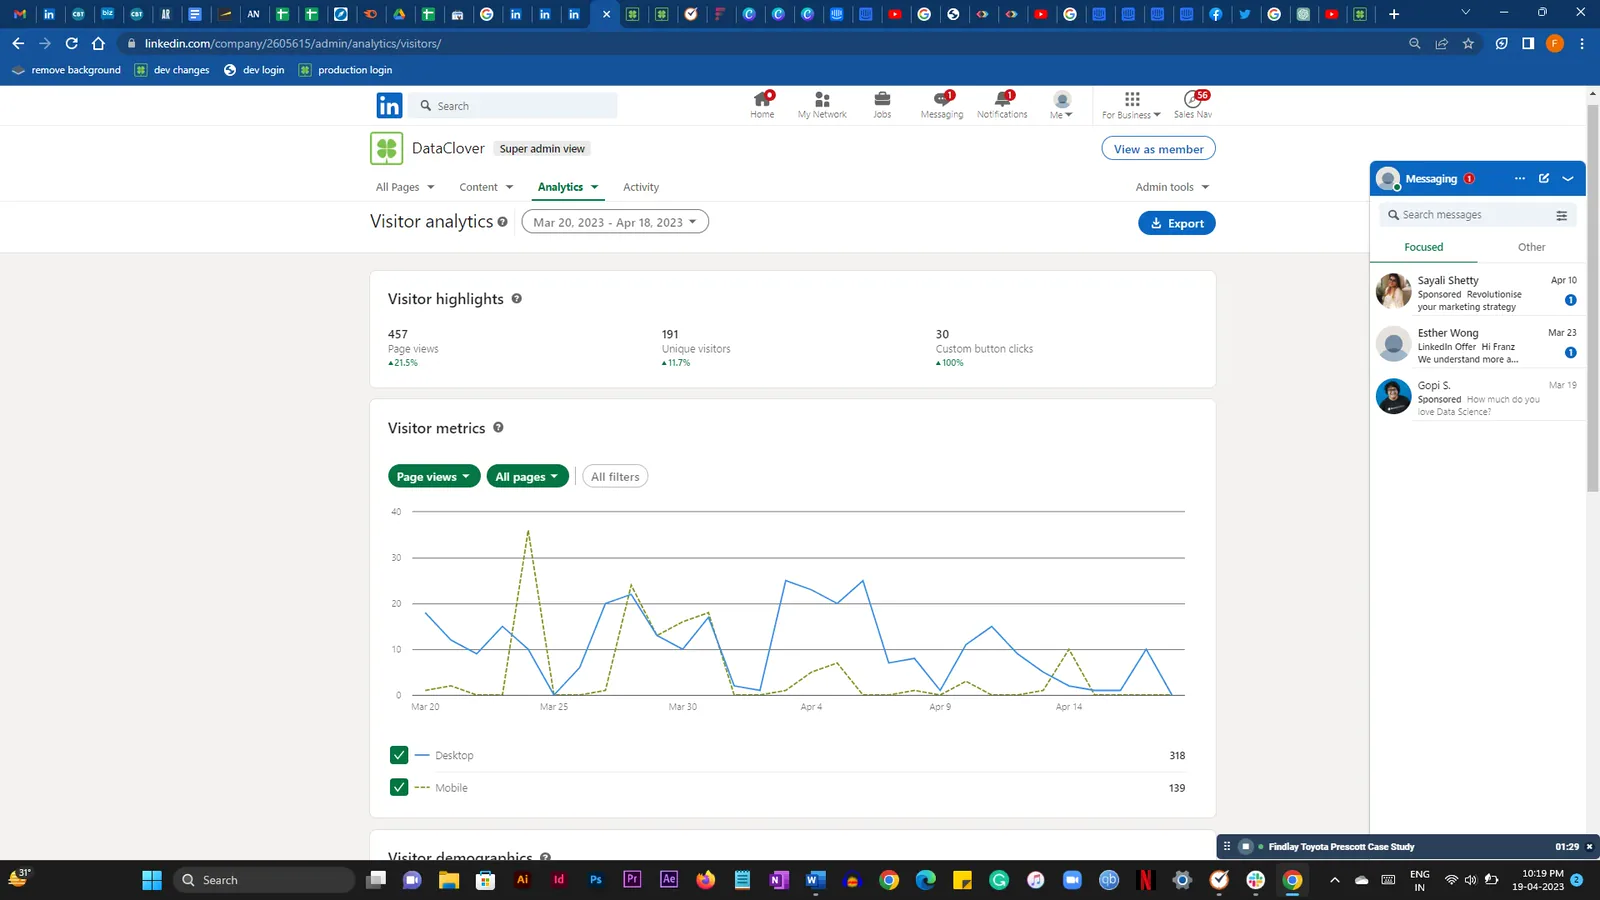The height and width of the screenshot is (900, 1600).
Task: Open Windows Start menu
Action: (152, 880)
